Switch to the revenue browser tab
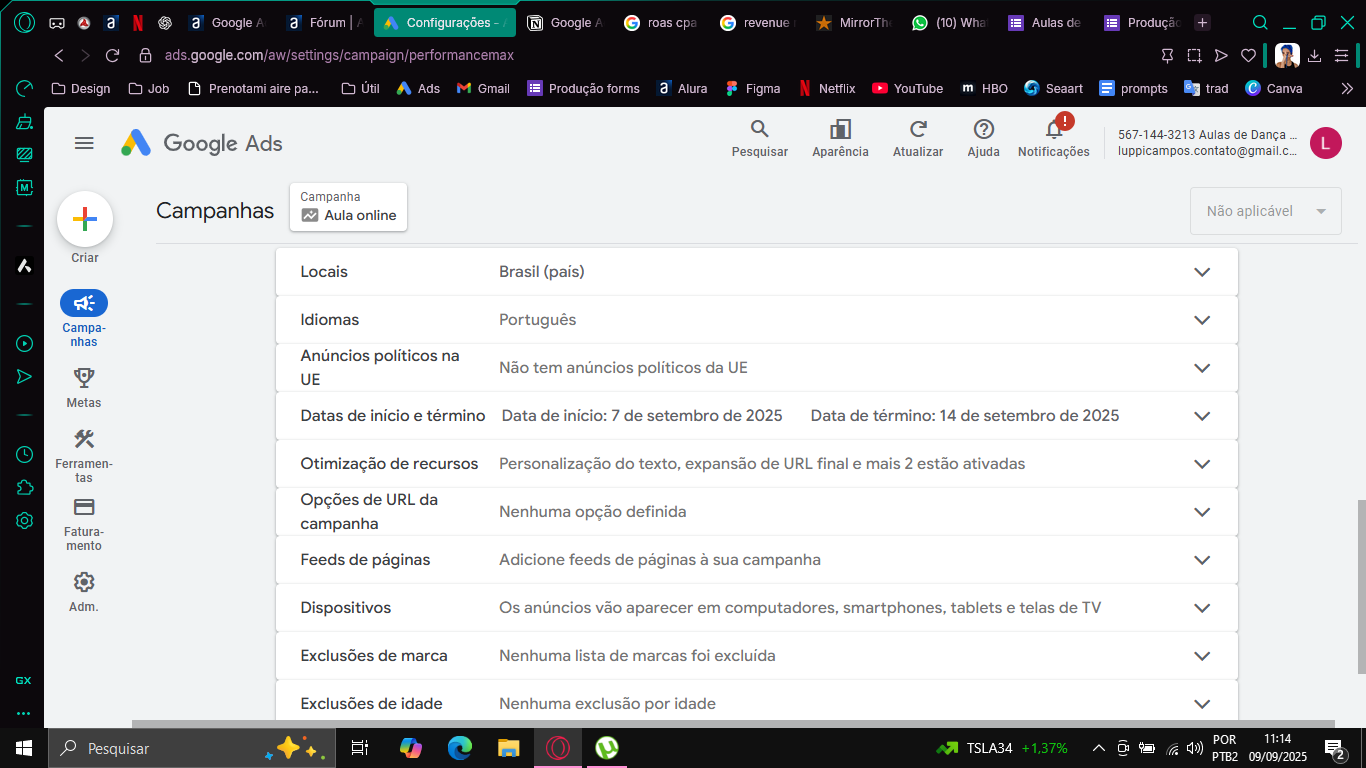Image resolution: width=1366 pixels, height=768 pixels. pyautogui.click(x=758, y=22)
